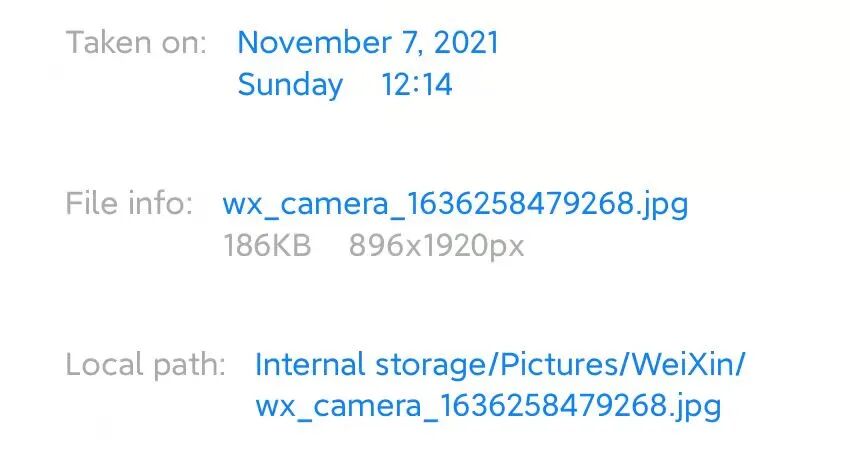Click '.jpg' extension in File info name
The width and height of the screenshot is (850, 464).
coord(661,206)
